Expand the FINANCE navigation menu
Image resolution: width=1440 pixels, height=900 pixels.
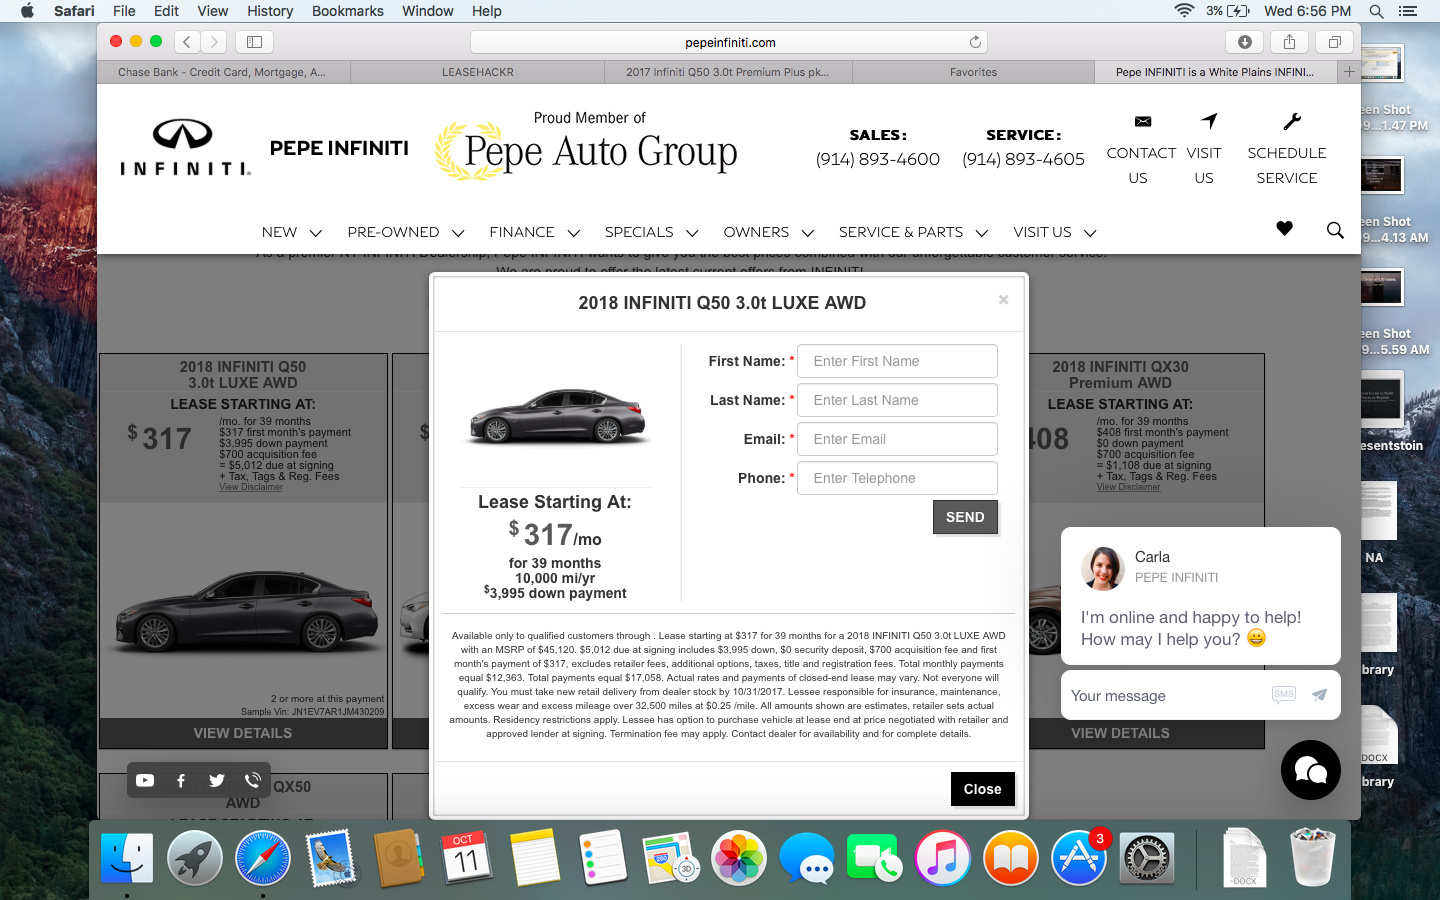[x=535, y=232]
